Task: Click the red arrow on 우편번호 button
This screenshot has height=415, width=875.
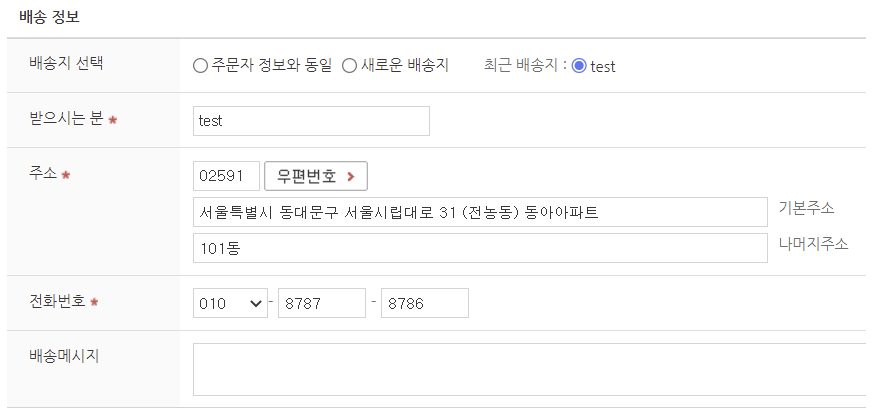Action: [350, 176]
